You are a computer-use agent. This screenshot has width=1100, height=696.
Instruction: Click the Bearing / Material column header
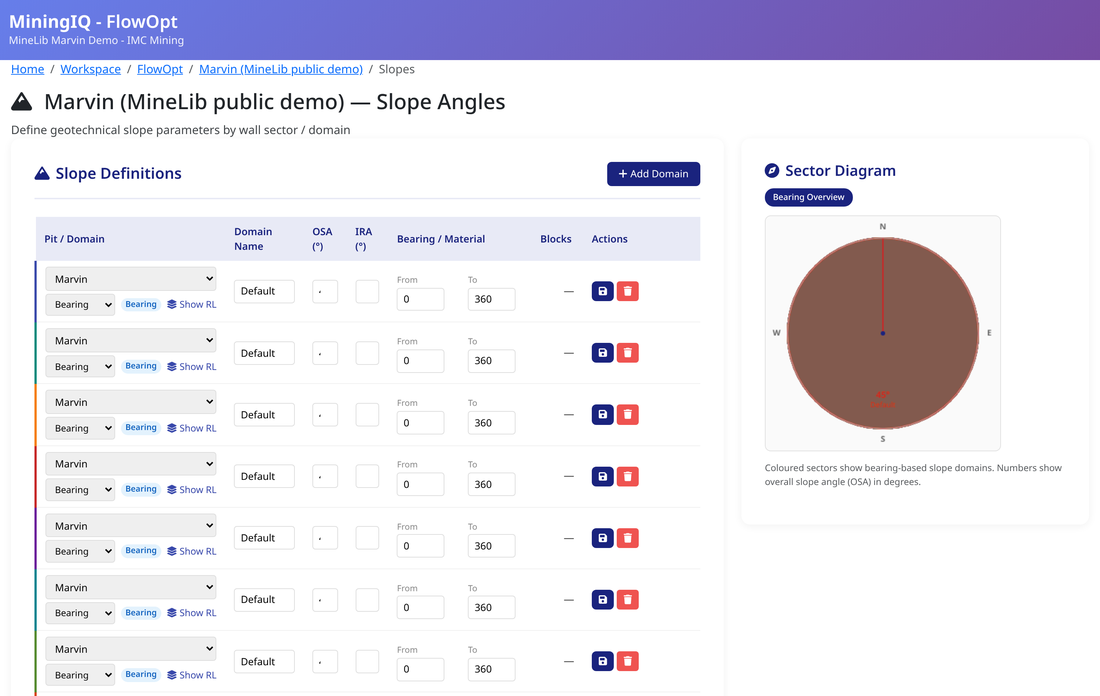tap(441, 239)
